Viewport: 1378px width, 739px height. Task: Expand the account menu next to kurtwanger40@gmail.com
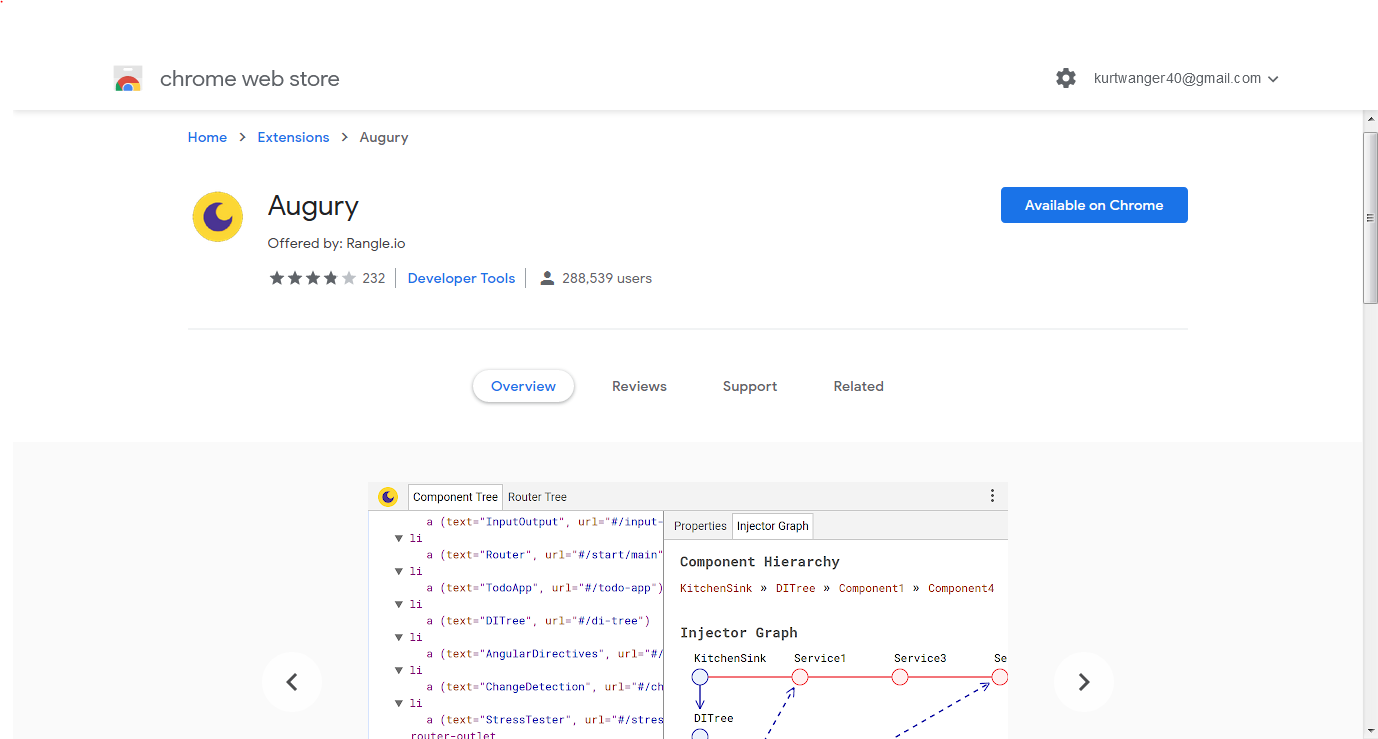(x=1272, y=78)
